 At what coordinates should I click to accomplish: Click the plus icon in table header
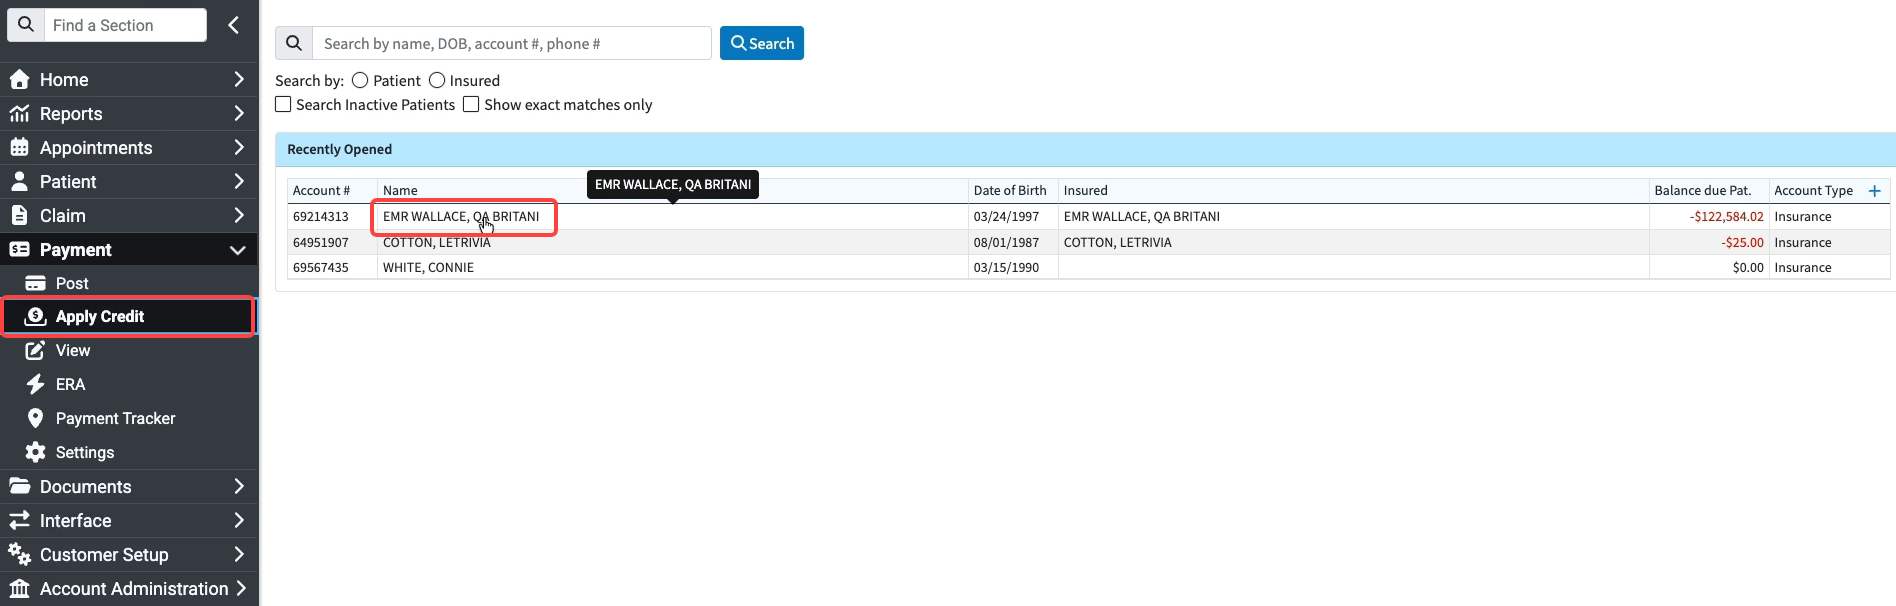click(x=1874, y=191)
